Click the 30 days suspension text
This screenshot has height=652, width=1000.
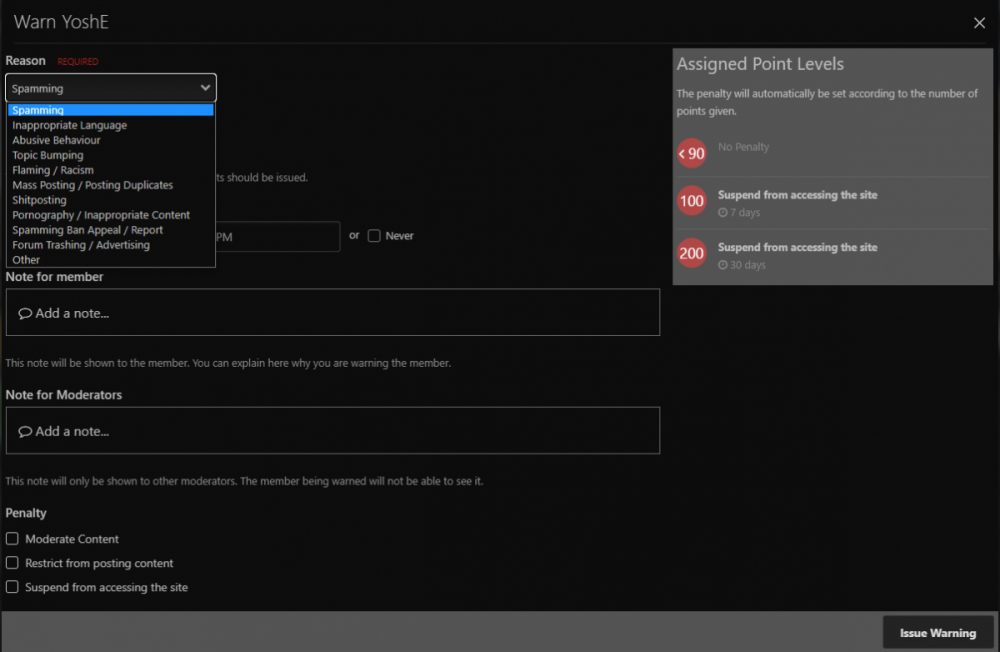click(747, 265)
